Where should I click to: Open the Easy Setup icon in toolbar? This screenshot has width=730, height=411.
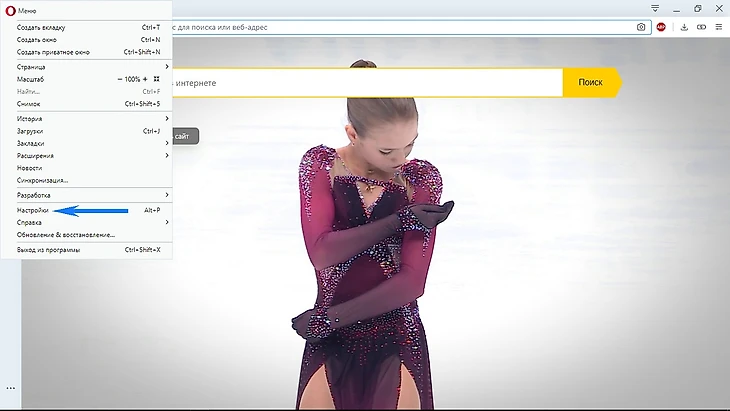(719, 27)
